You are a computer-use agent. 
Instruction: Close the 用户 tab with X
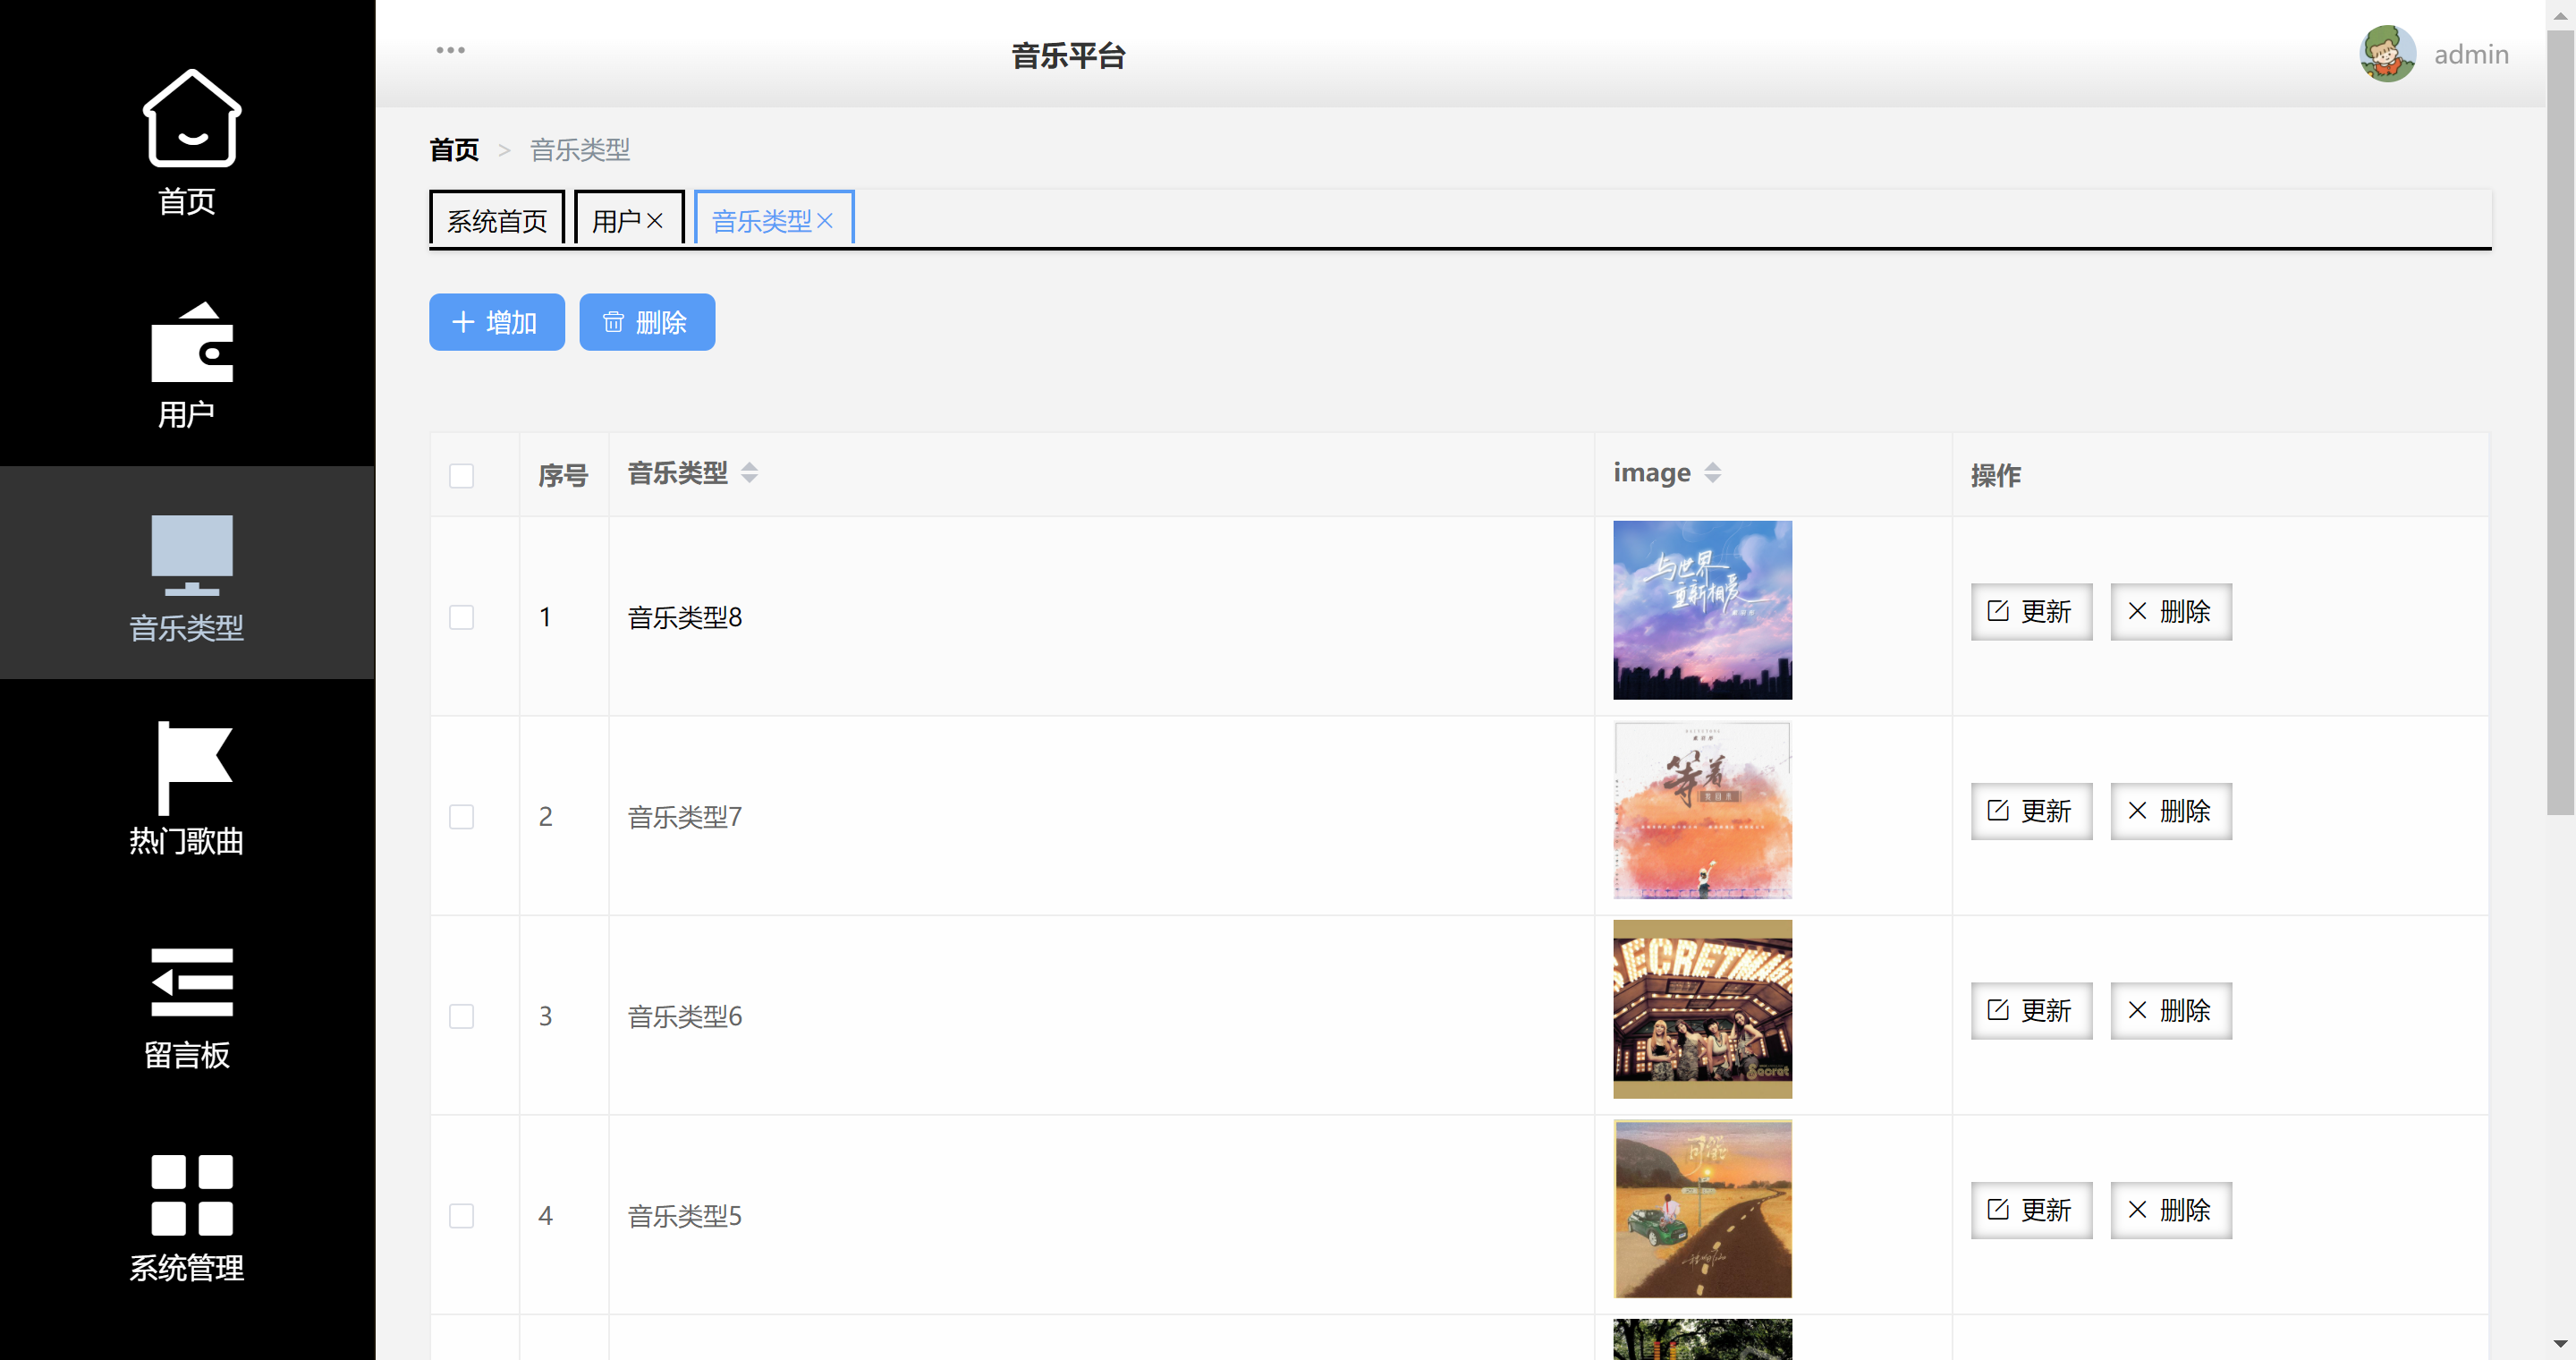tap(655, 221)
